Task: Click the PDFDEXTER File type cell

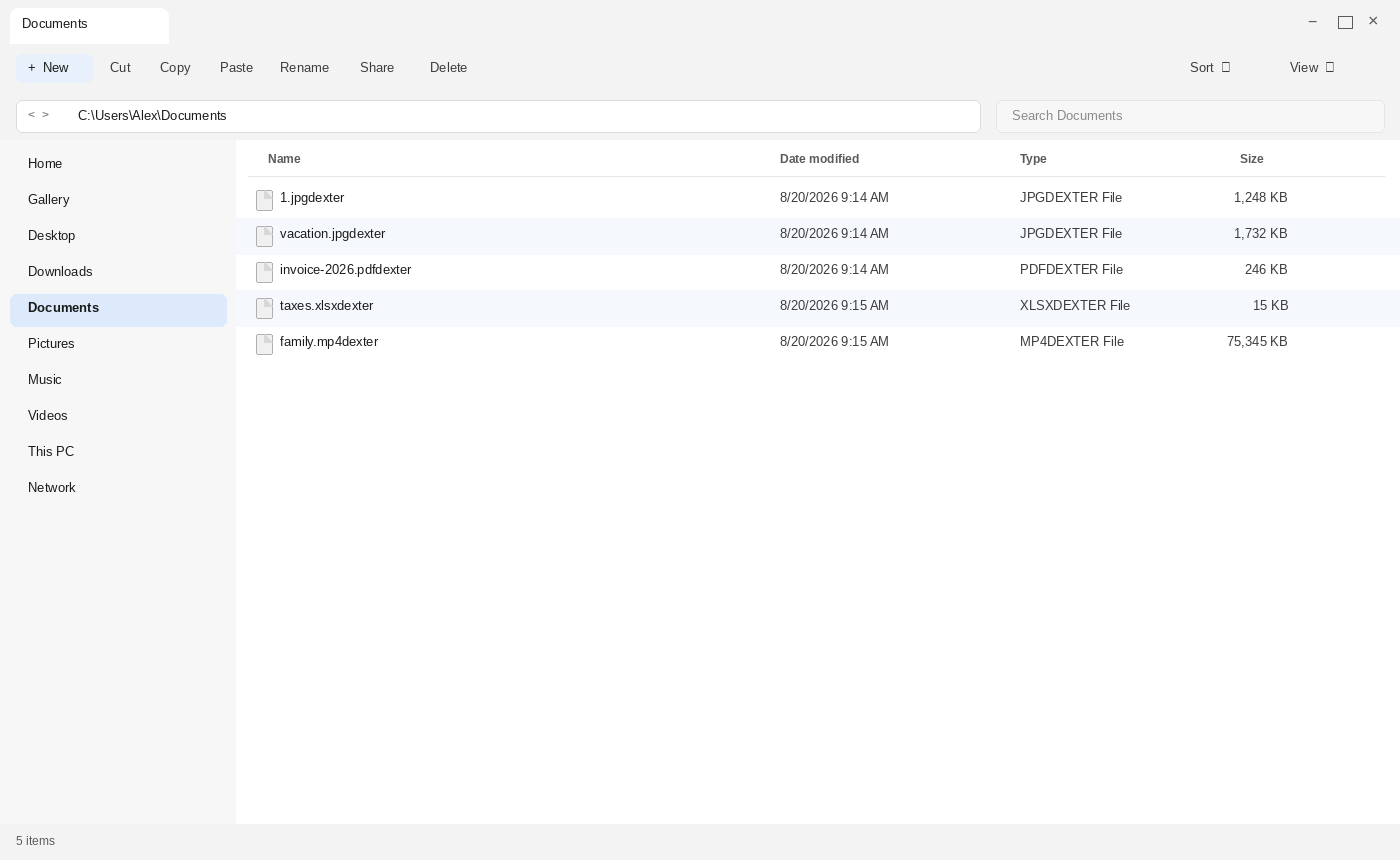Action: pyautogui.click(x=1071, y=270)
